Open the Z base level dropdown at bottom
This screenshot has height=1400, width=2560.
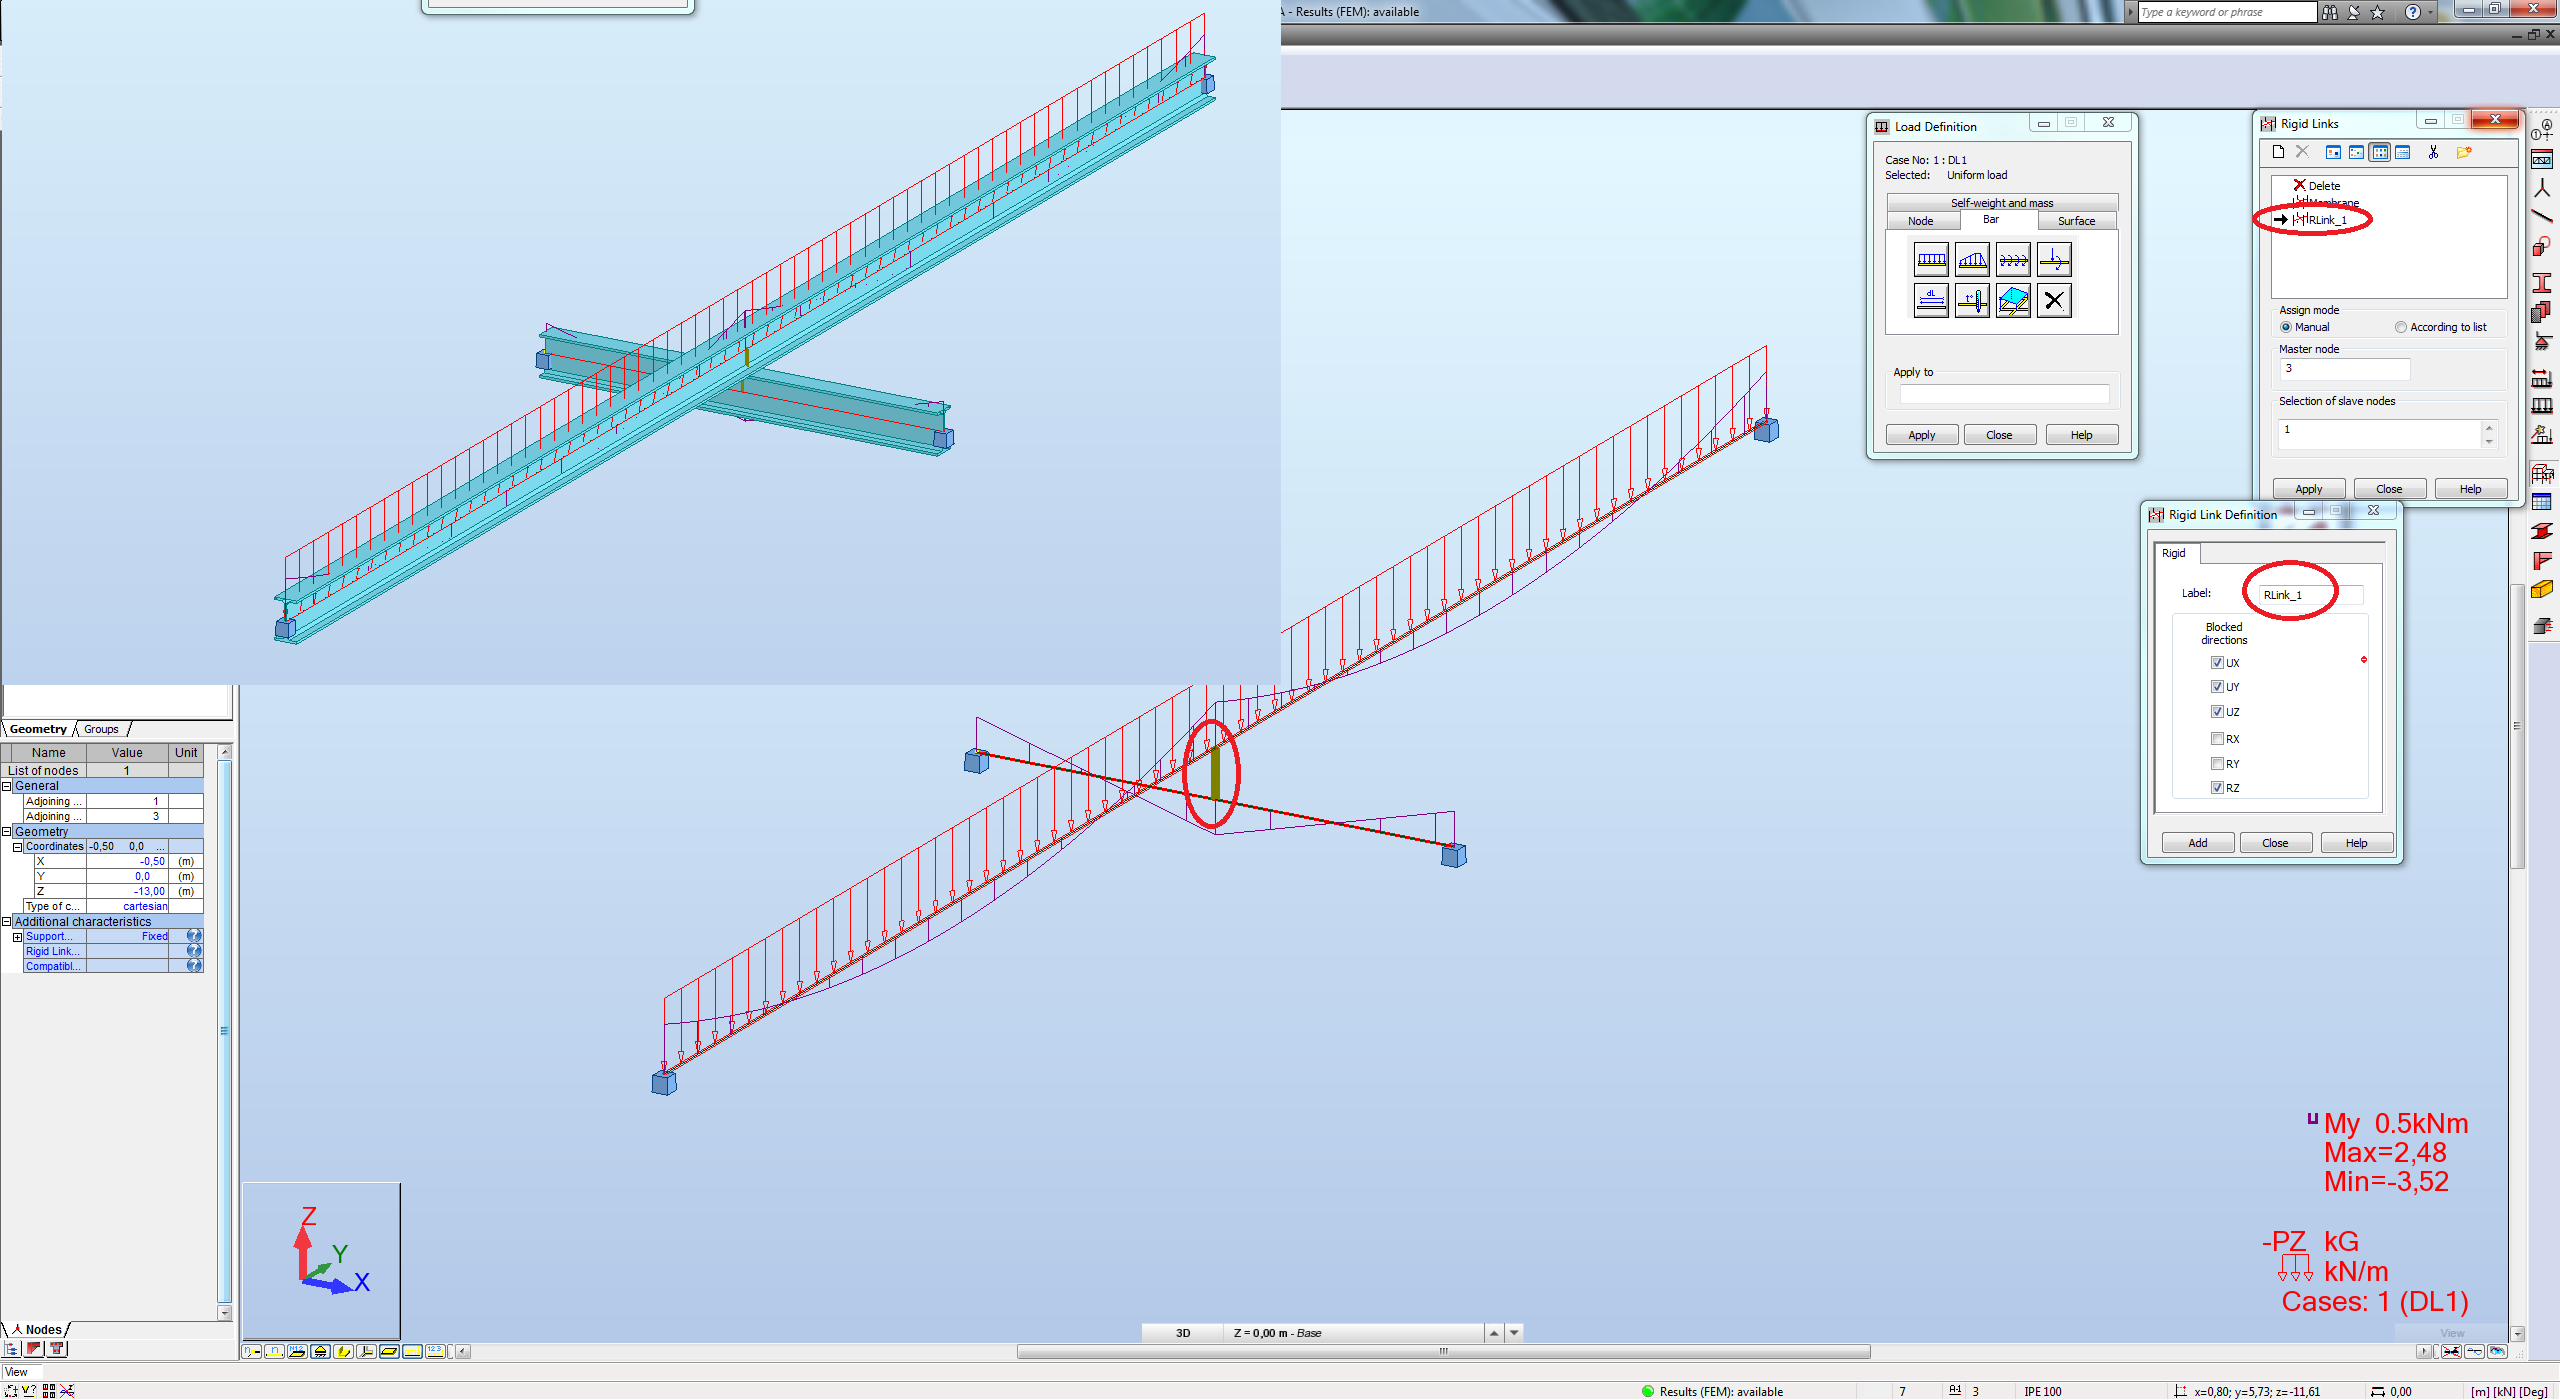point(1515,1332)
